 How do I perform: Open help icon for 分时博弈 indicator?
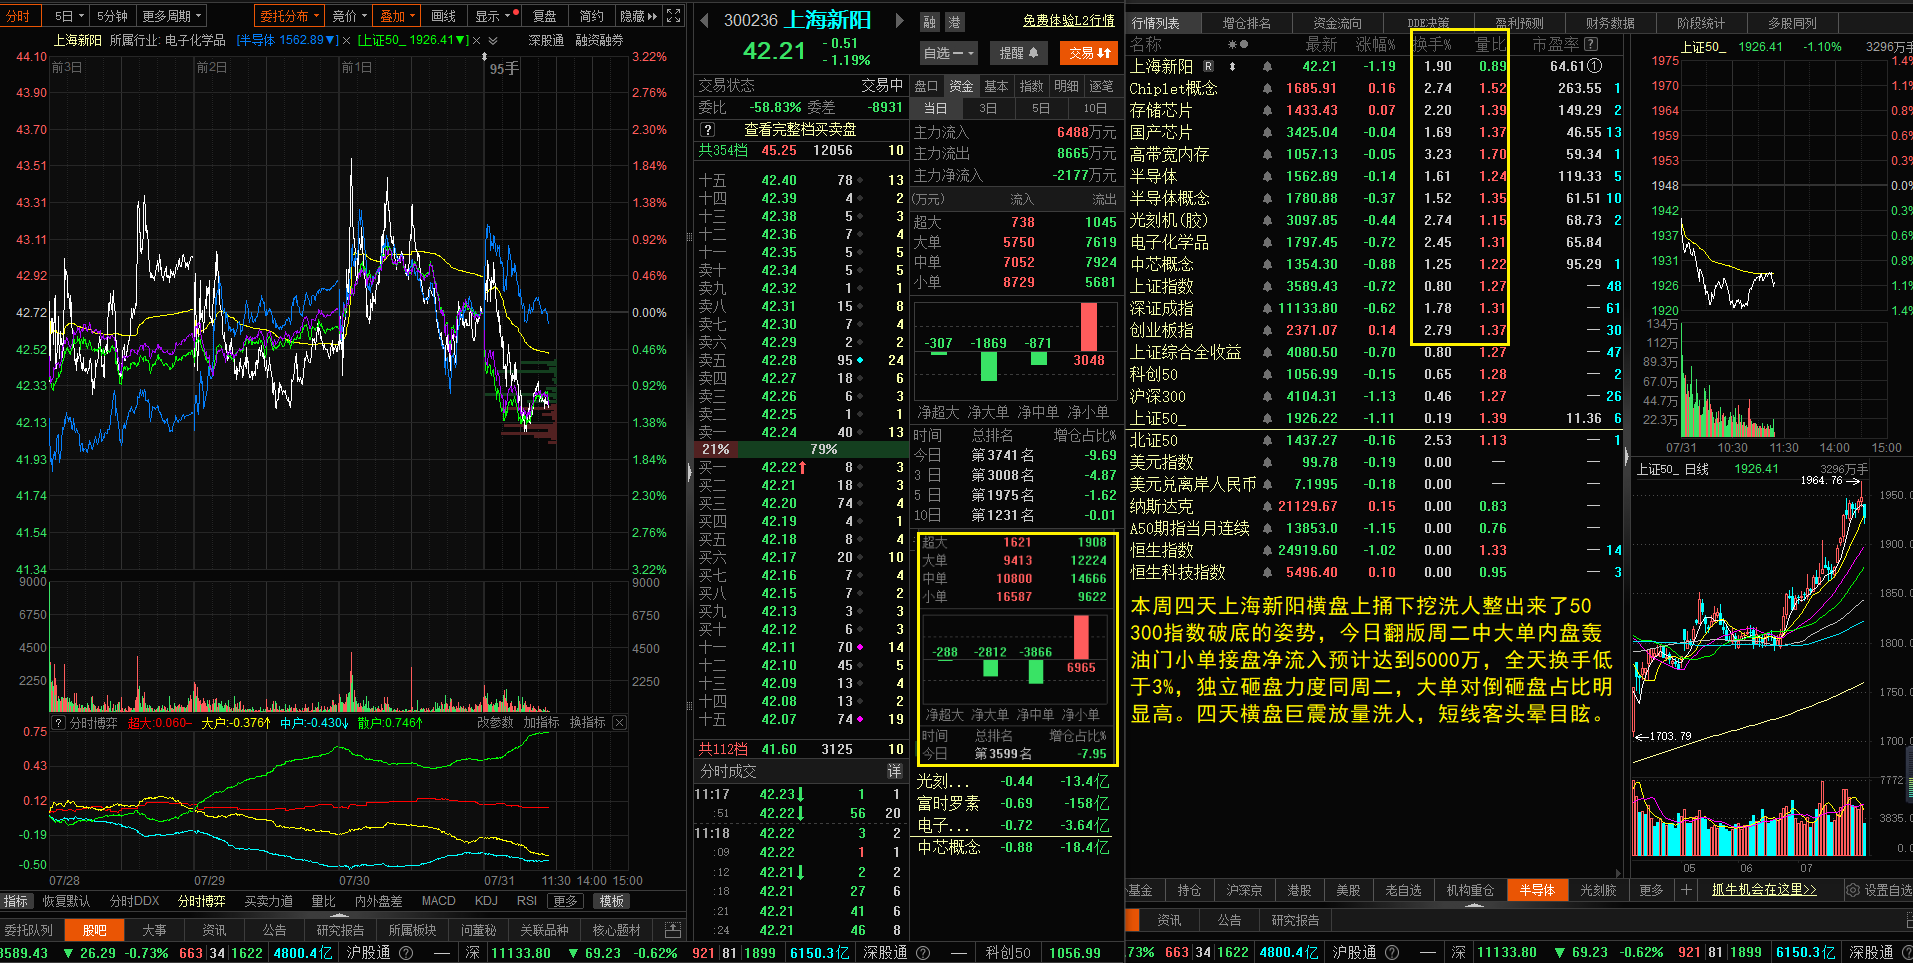click(59, 722)
